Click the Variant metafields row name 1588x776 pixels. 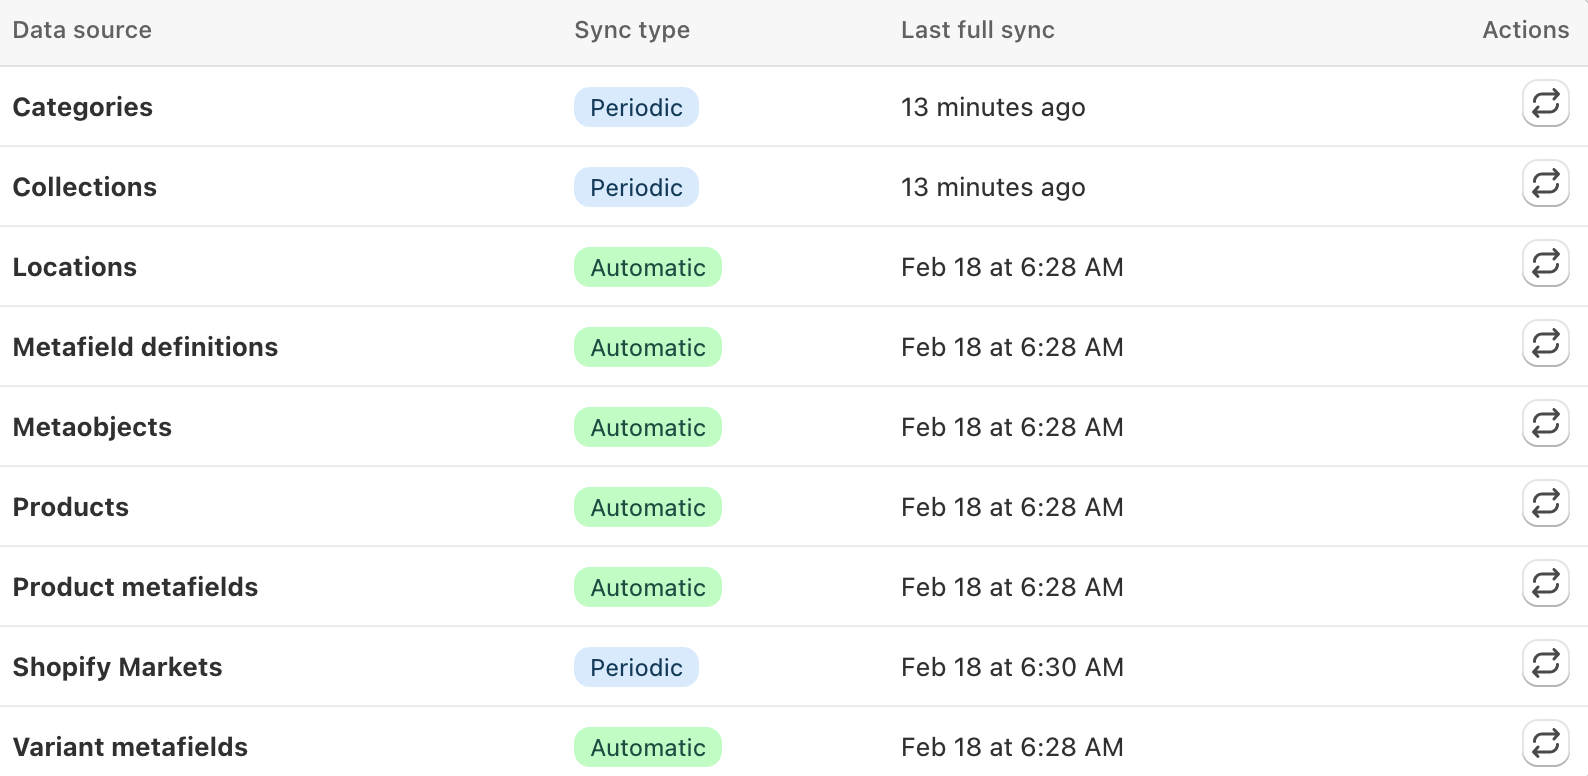pos(130,747)
